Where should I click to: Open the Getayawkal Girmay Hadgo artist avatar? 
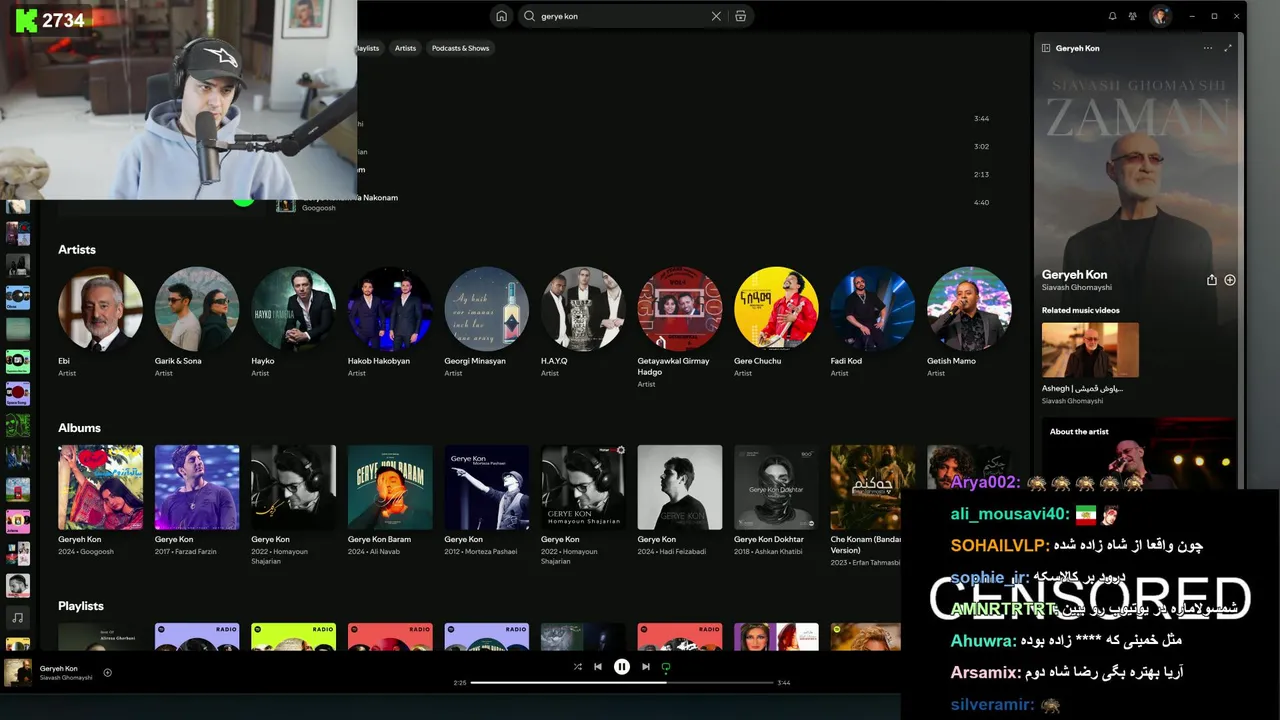(680, 308)
